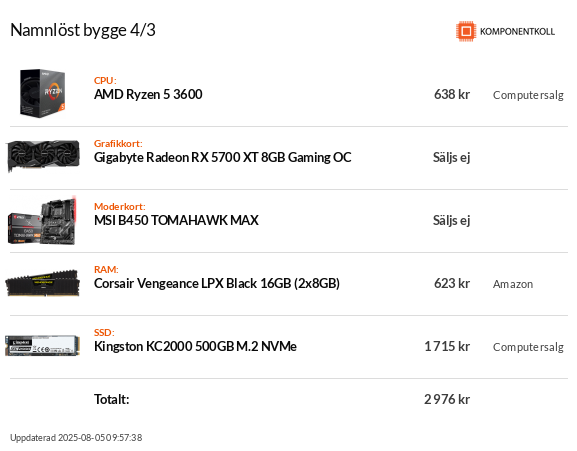The height and width of the screenshot is (451, 577).
Task: Click the Corsair Vengeance RAM sticks image
Action: click(x=42, y=283)
